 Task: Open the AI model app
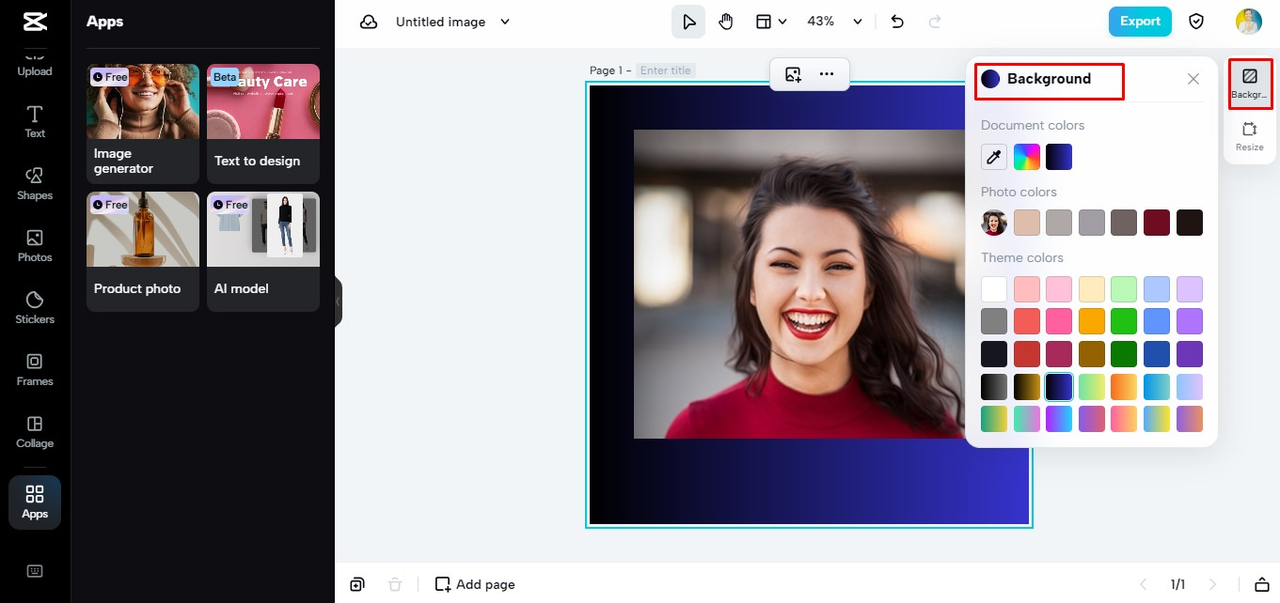[x=263, y=252]
